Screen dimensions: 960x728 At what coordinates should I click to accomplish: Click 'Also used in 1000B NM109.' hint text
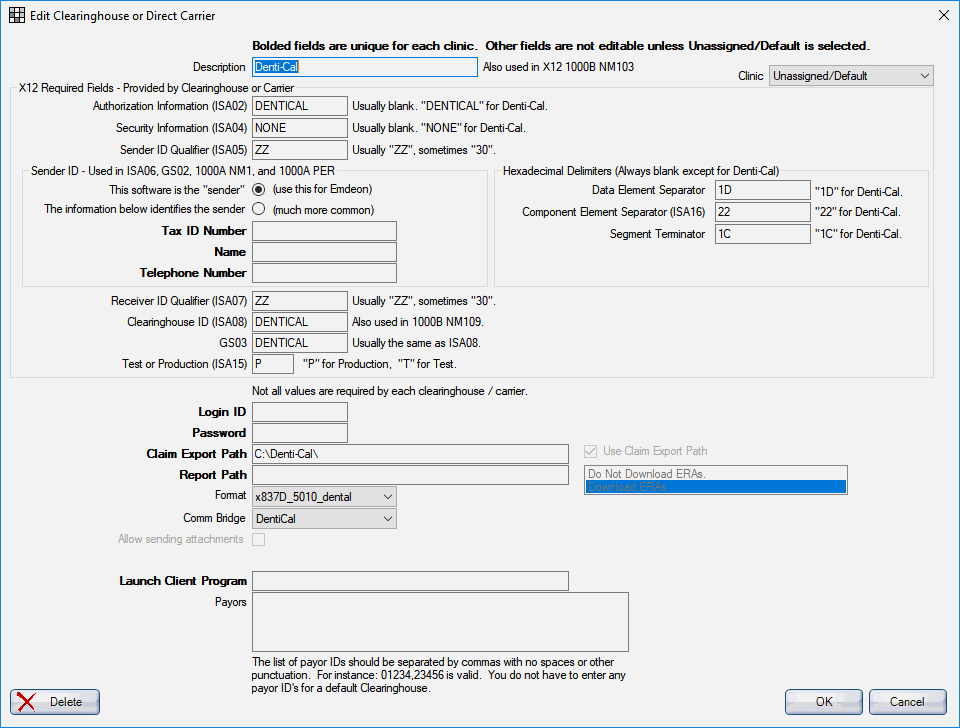(x=418, y=322)
